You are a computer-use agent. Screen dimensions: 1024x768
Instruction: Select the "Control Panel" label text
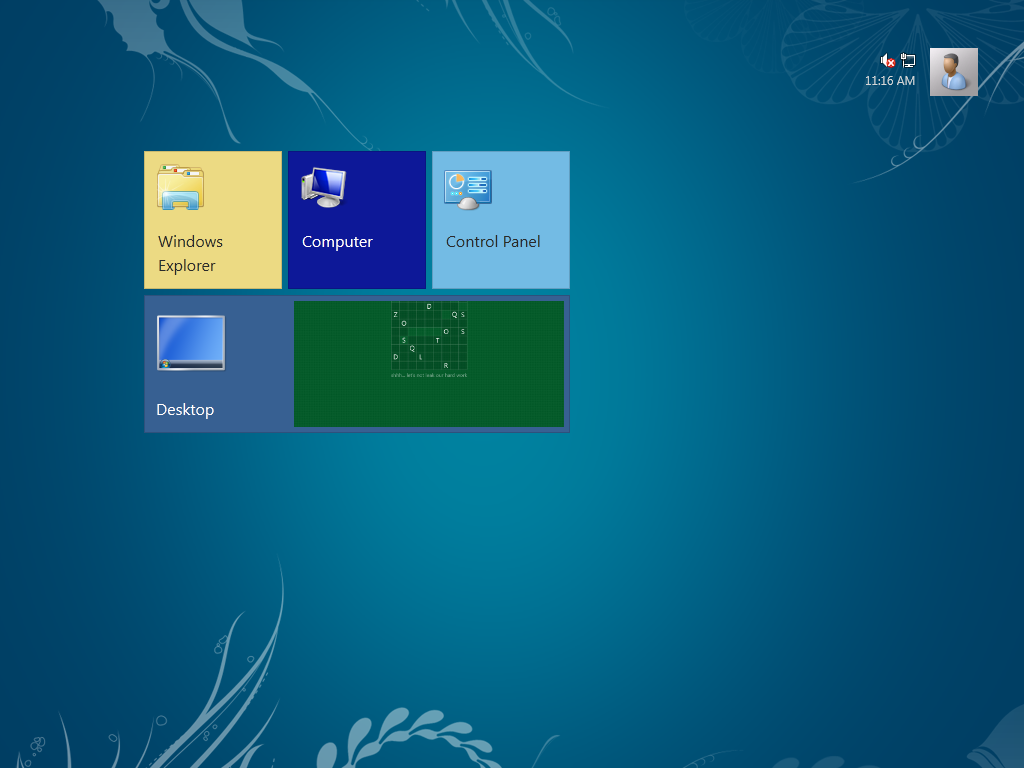[x=493, y=242]
